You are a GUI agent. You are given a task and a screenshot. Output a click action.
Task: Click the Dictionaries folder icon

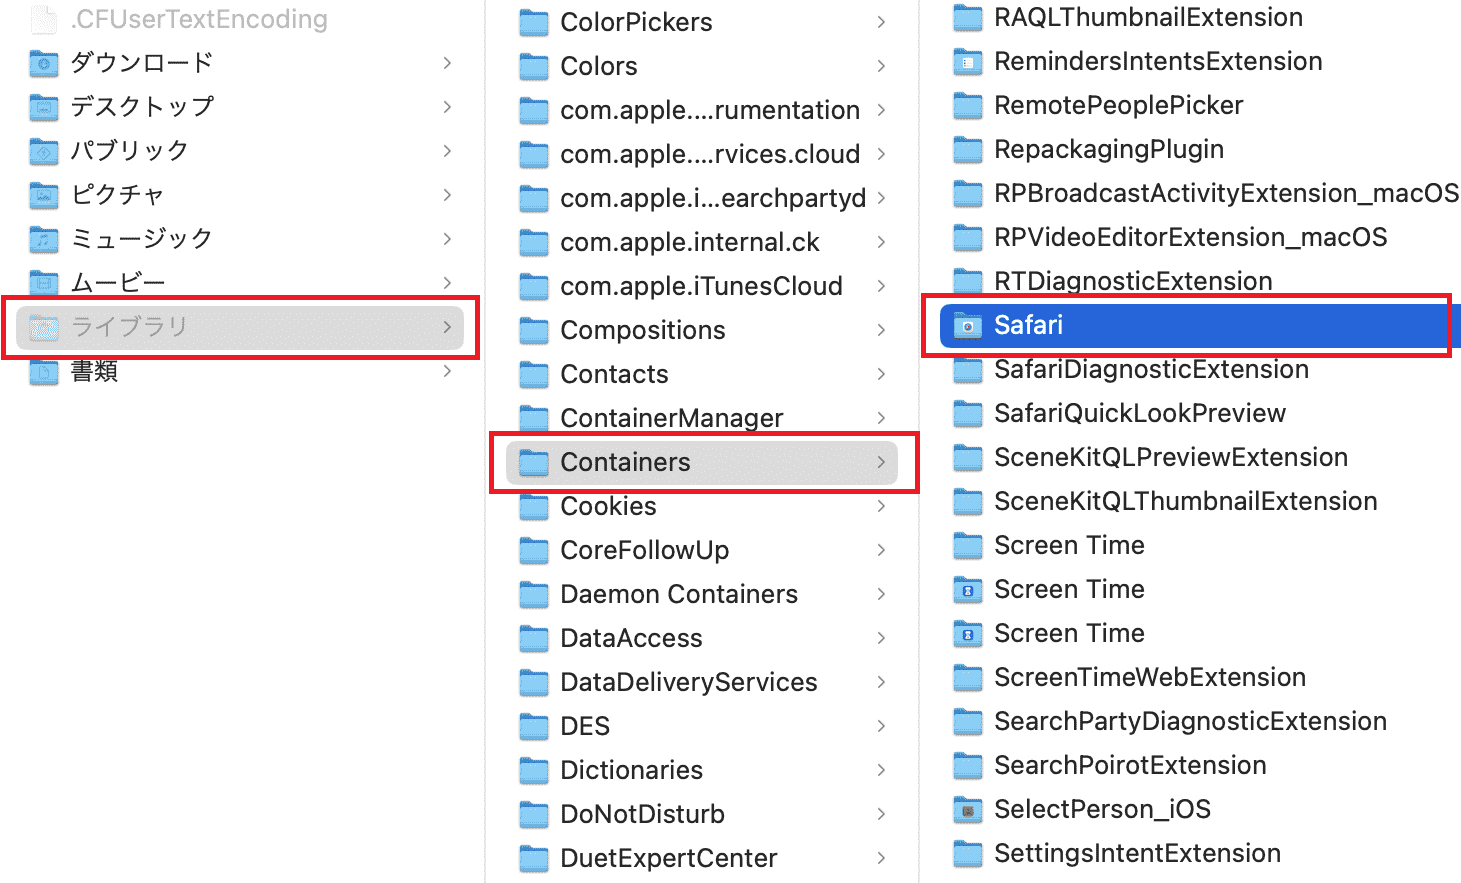tap(534, 770)
